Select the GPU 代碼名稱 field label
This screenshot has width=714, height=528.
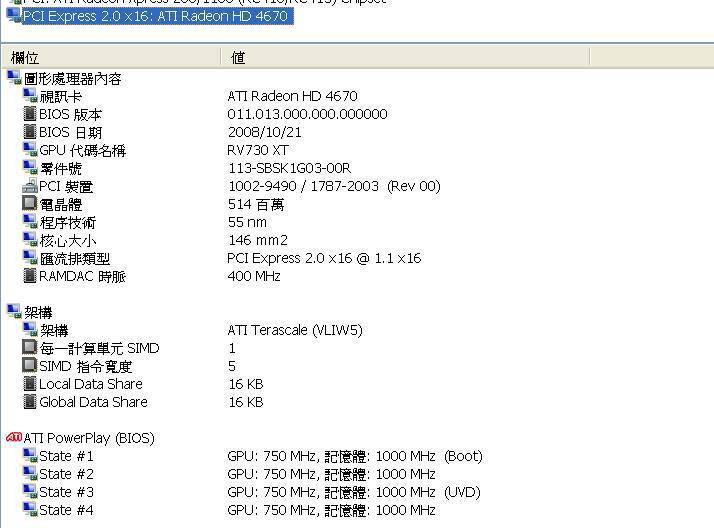click(82, 150)
